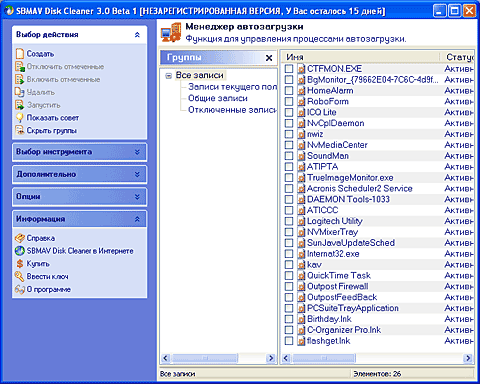Expand the Выбор инструмента panel chevron
Image resolution: width=480 pixels, height=384 pixels.
(x=137, y=152)
